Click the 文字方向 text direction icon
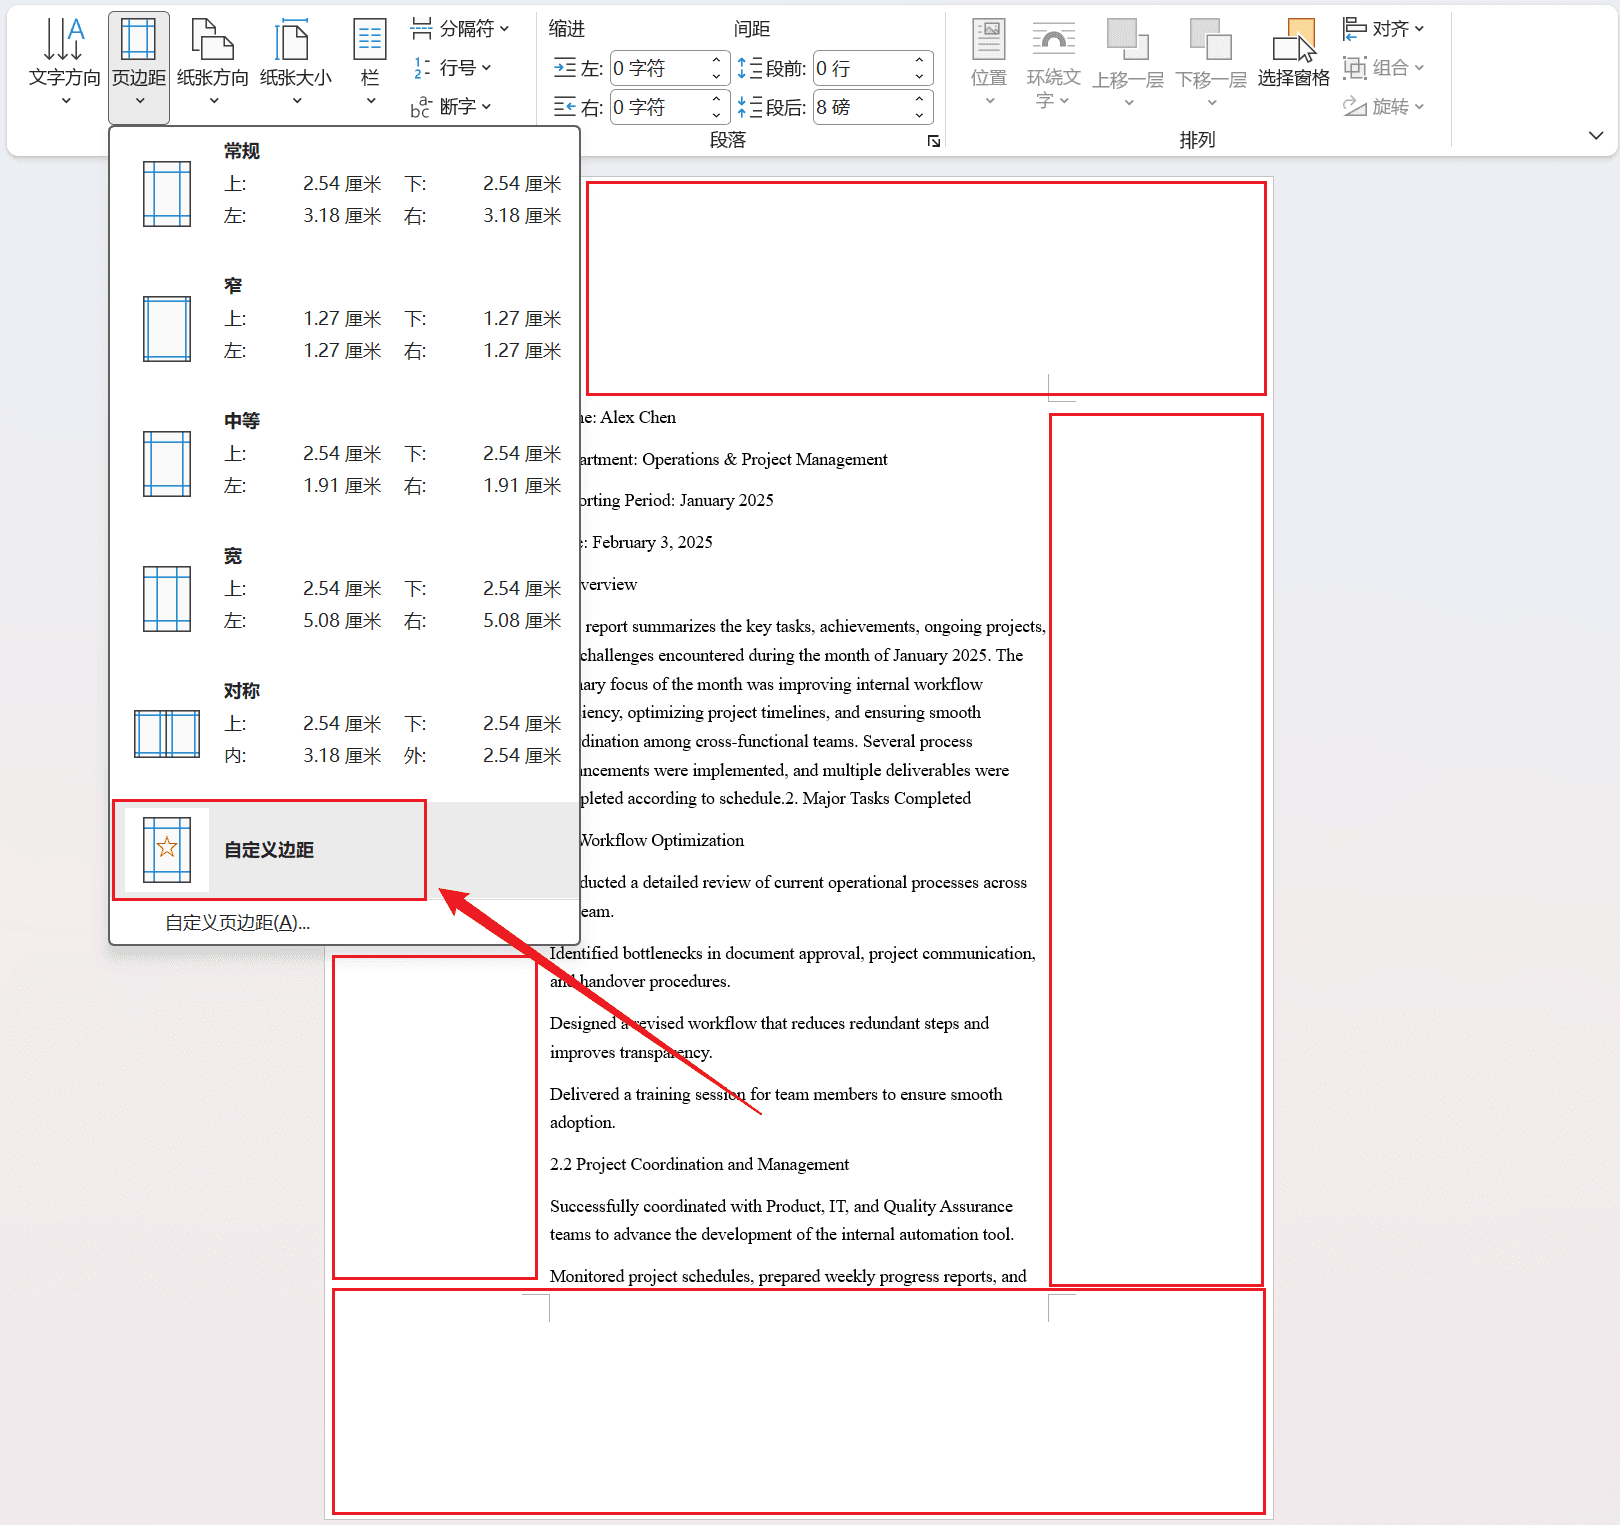The height and width of the screenshot is (1525, 1620). coord(64,41)
